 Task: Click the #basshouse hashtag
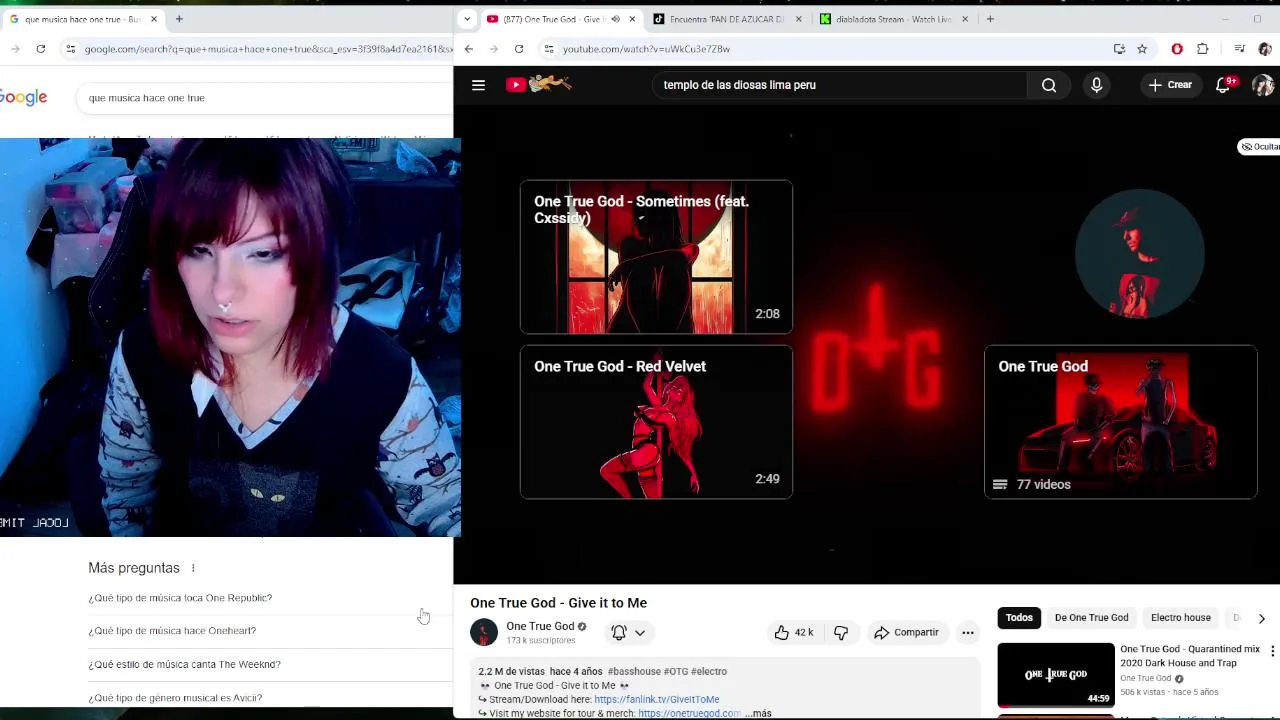634,671
